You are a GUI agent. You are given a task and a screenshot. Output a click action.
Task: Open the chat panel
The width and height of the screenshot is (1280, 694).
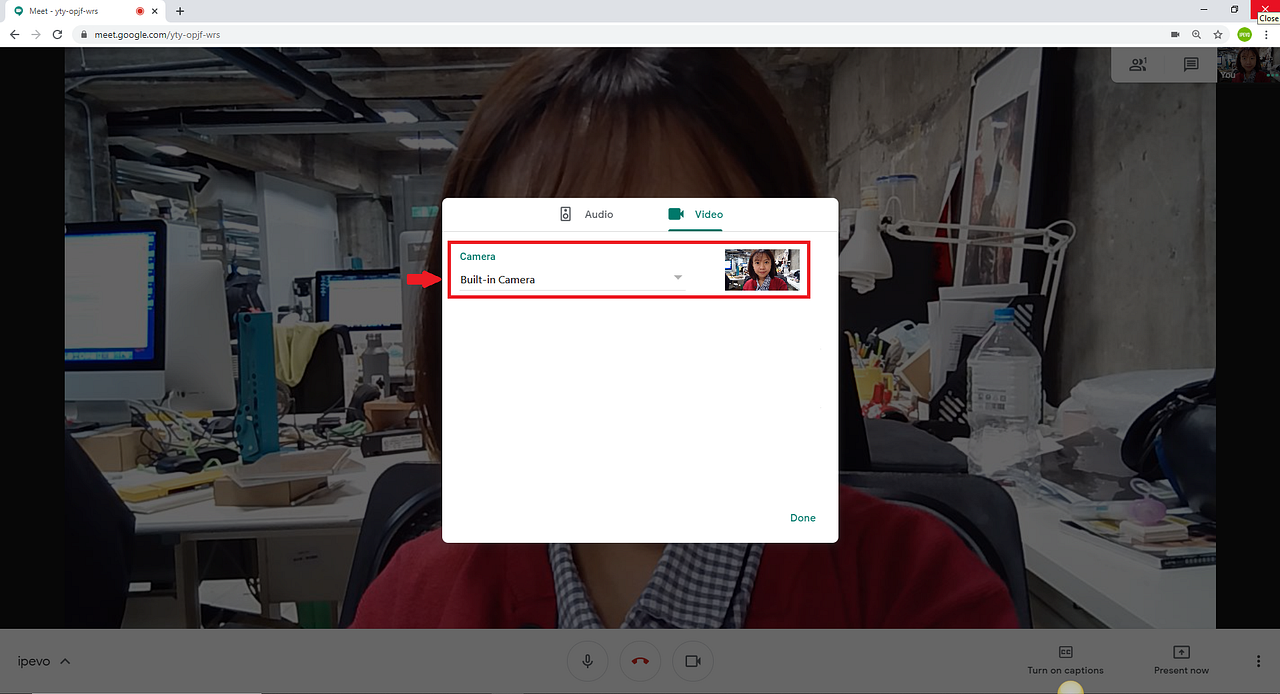(x=1190, y=64)
